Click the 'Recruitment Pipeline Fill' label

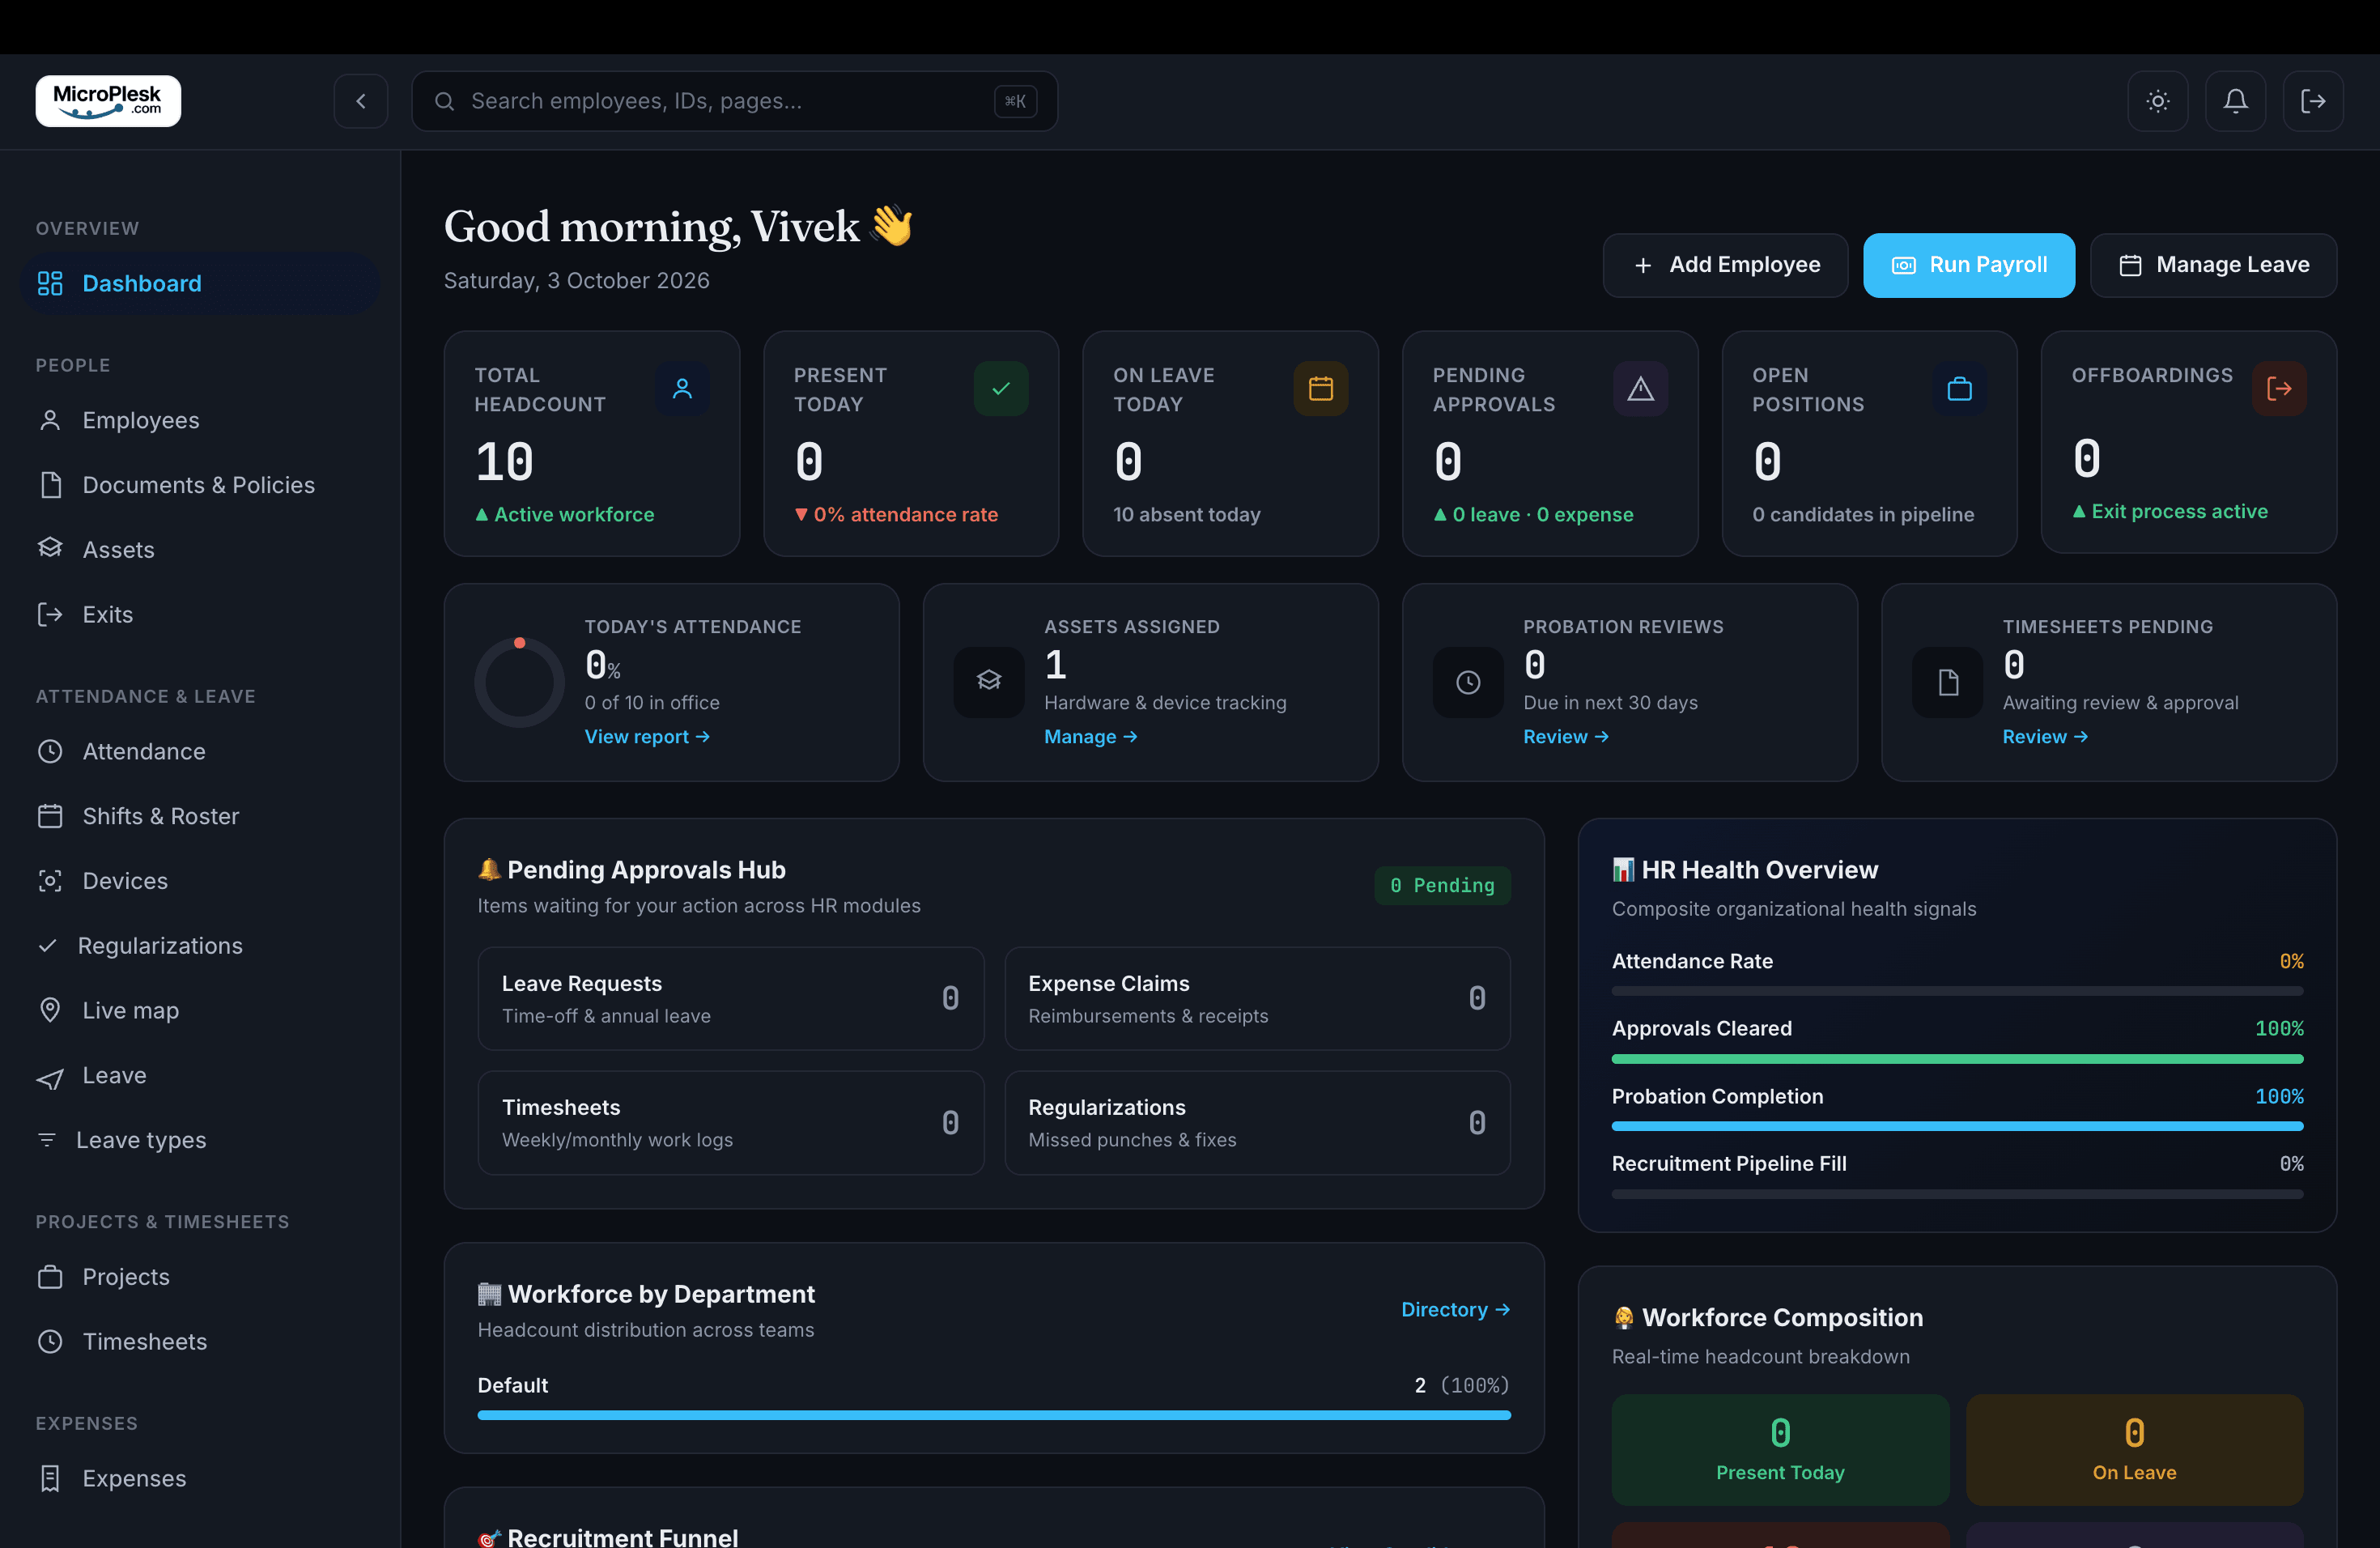point(1729,1164)
